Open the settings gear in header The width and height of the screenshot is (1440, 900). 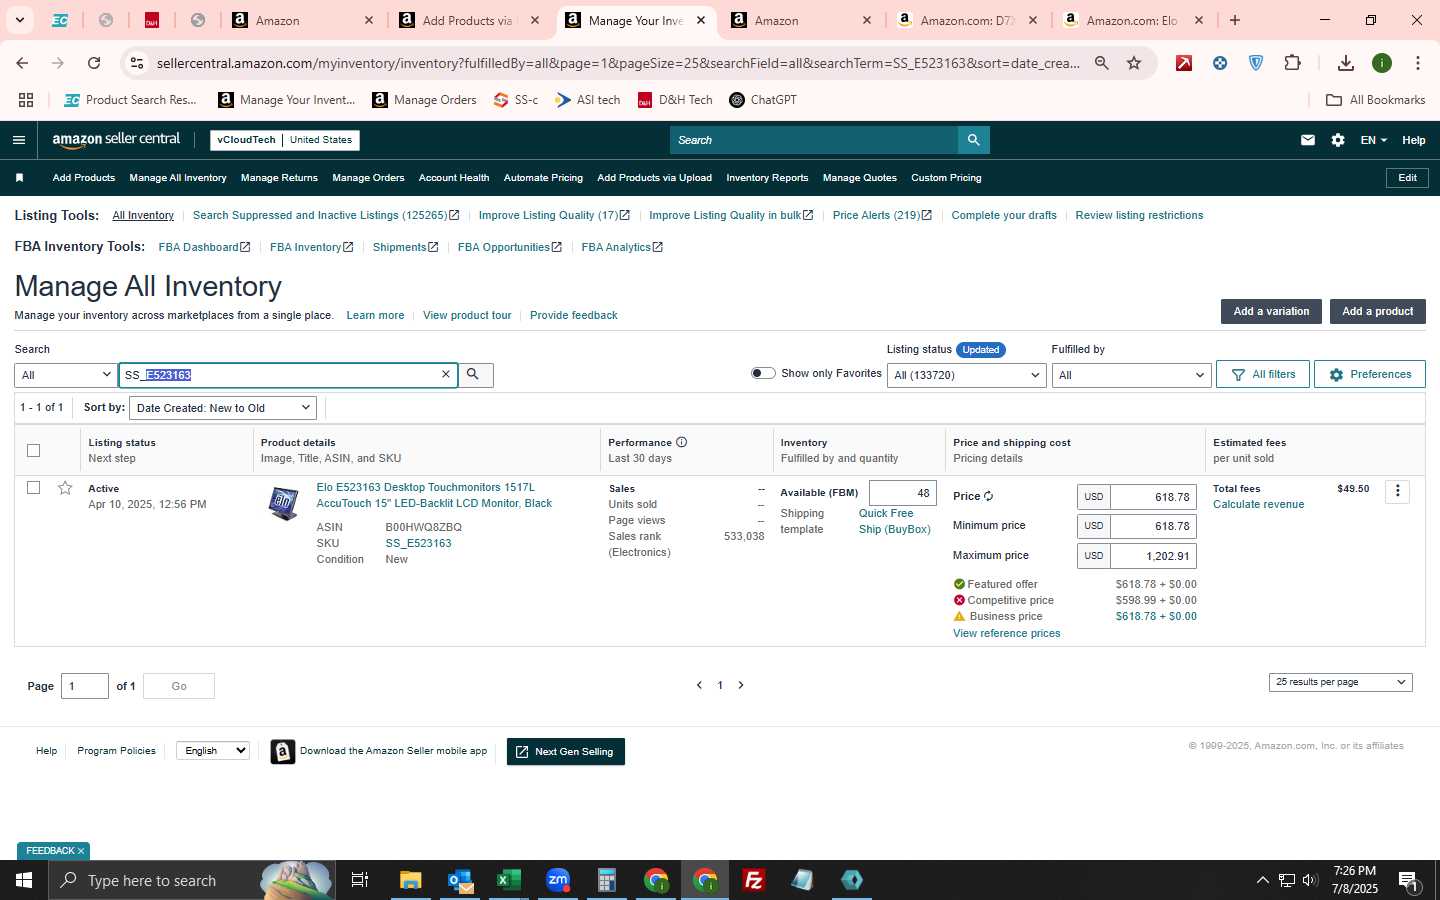pyautogui.click(x=1338, y=140)
